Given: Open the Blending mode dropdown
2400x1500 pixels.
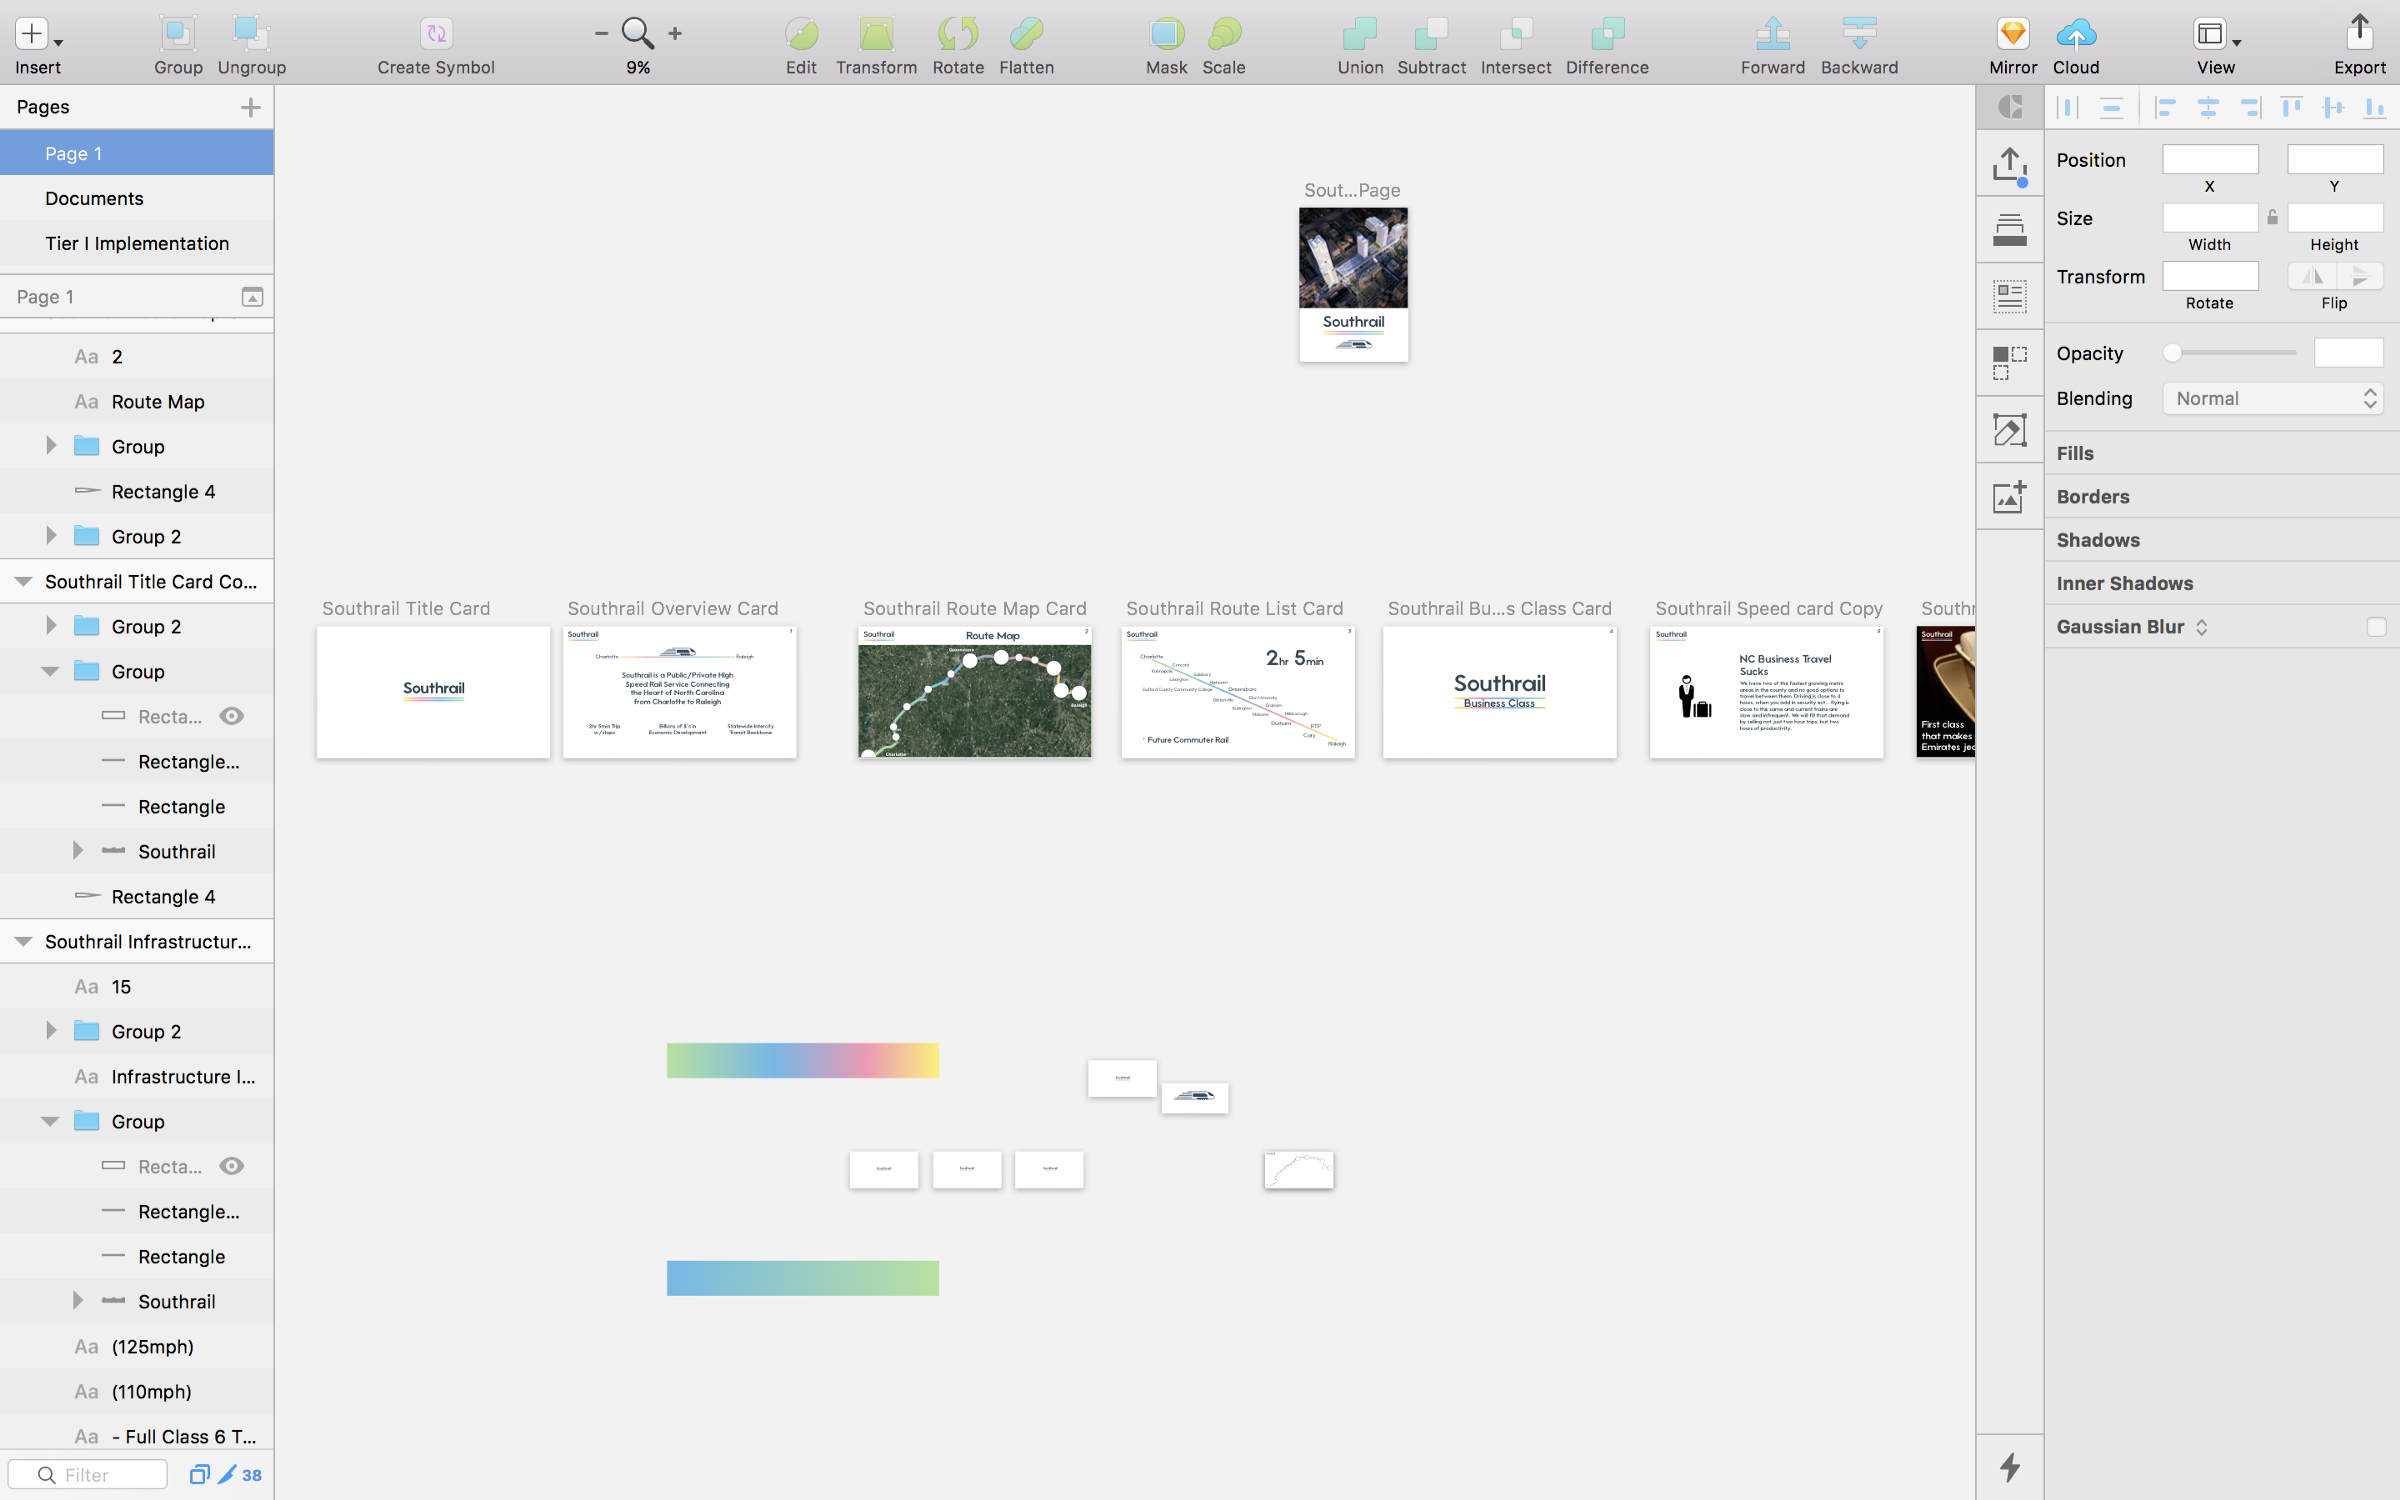Looking at the screenshot, I should click(x=2272, y=399).
